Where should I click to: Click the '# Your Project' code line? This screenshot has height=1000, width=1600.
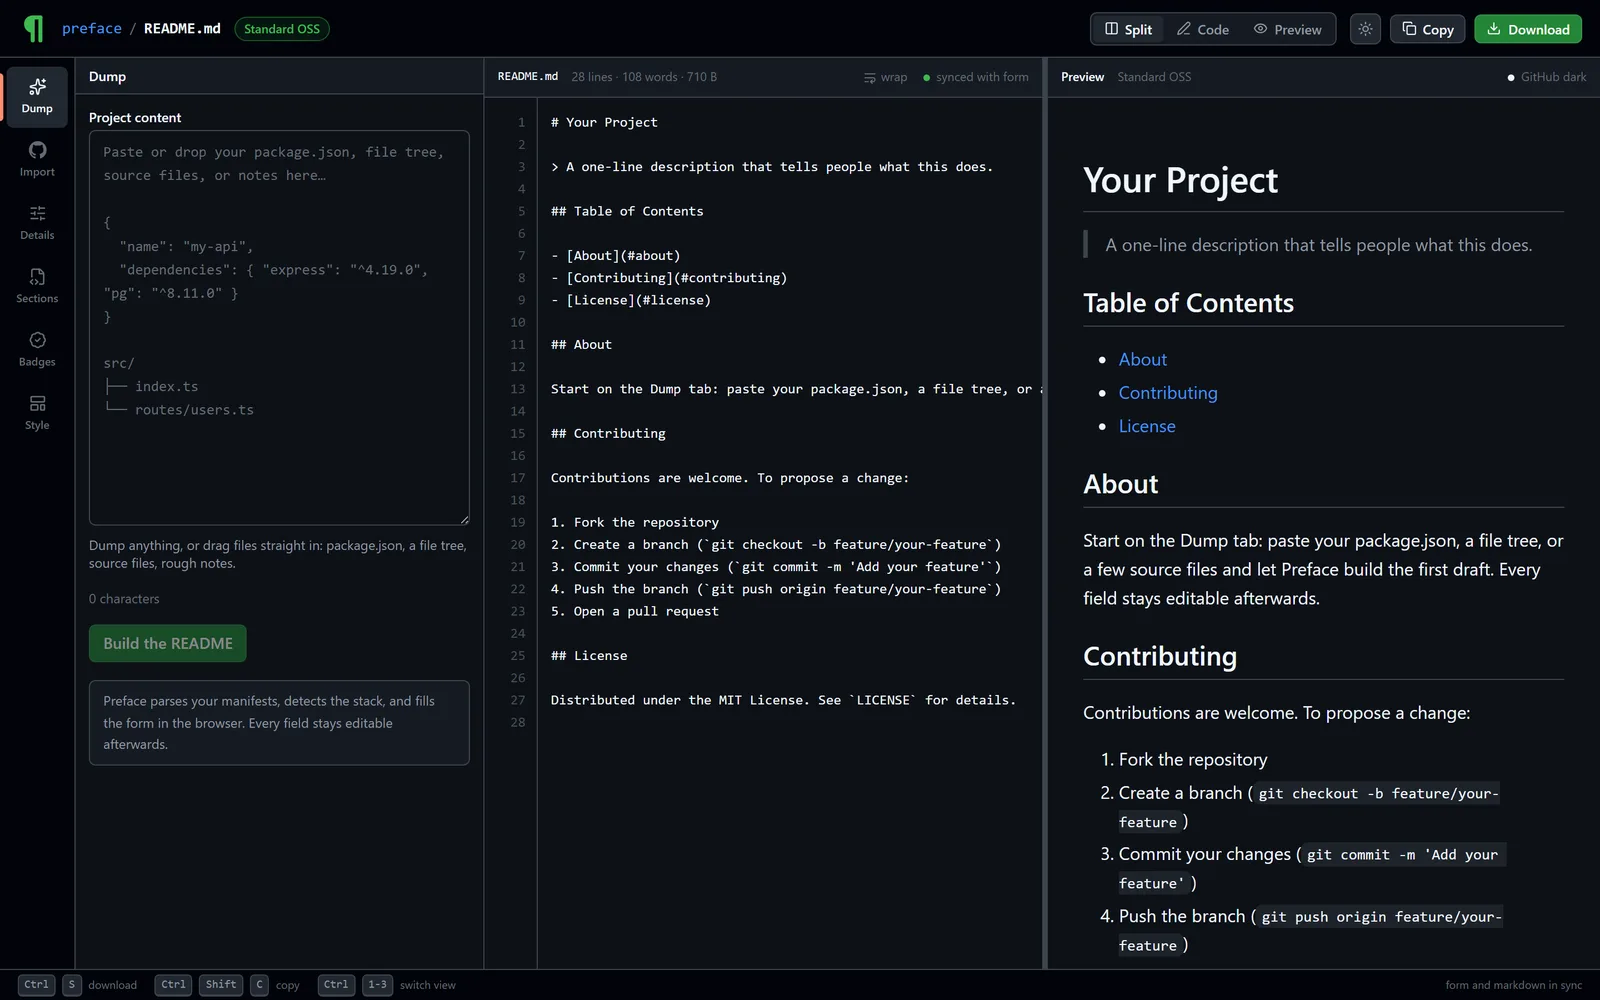point(604,122)
